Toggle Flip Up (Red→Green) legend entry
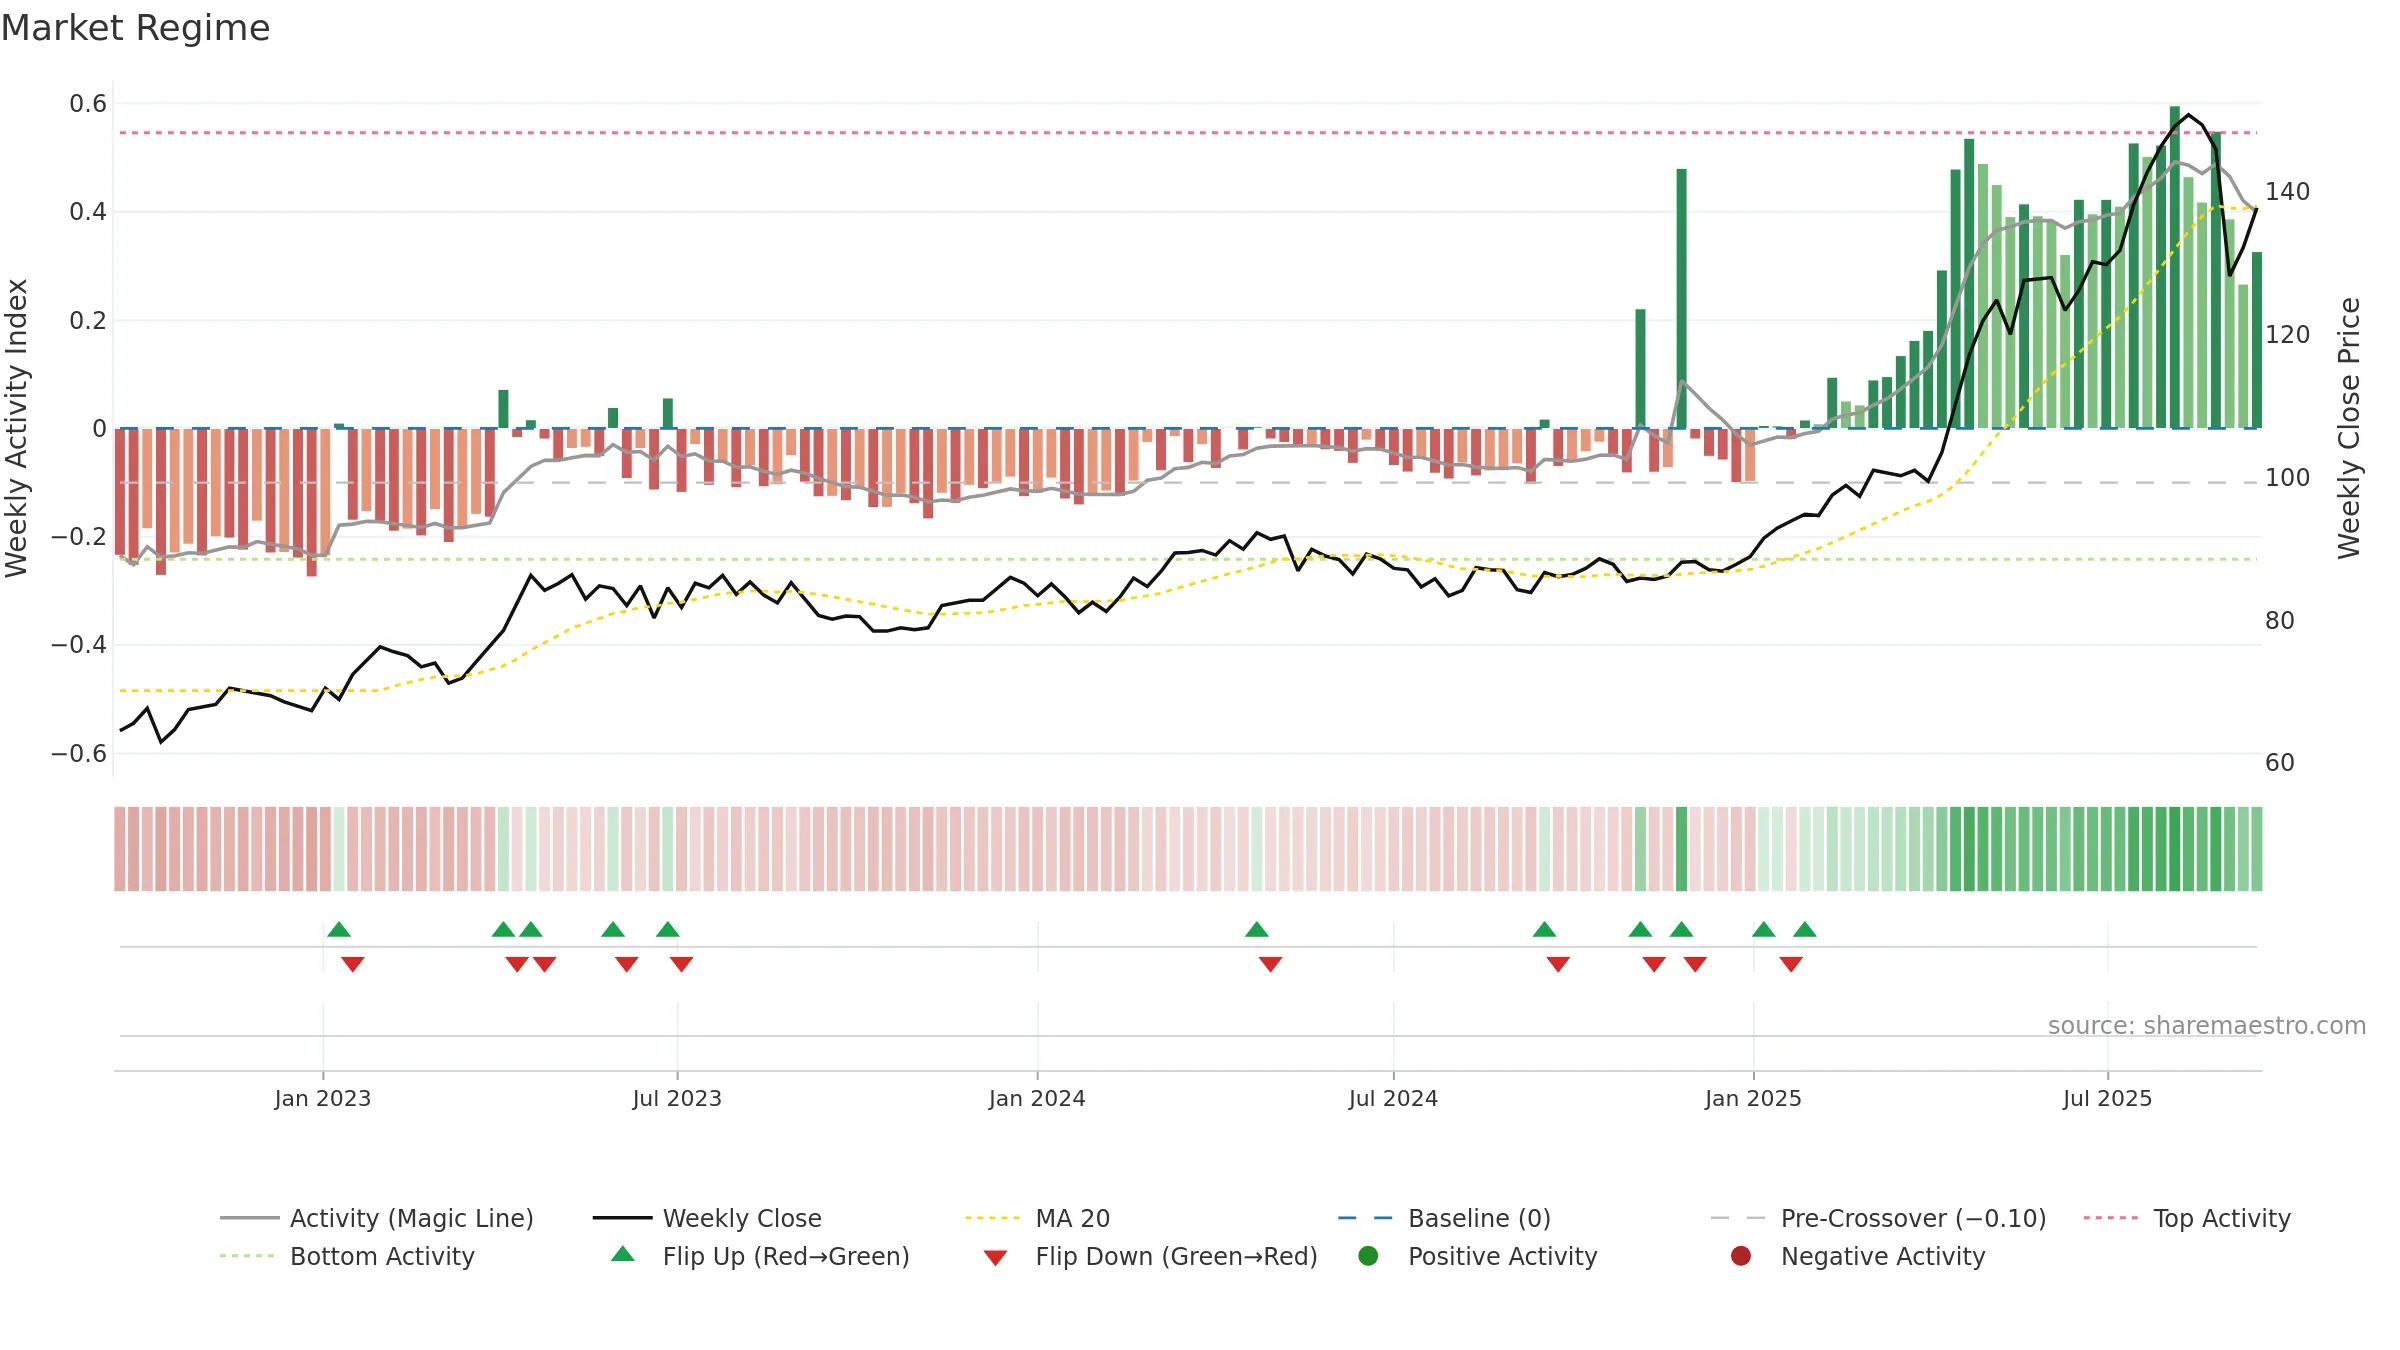 point(760,1256)
